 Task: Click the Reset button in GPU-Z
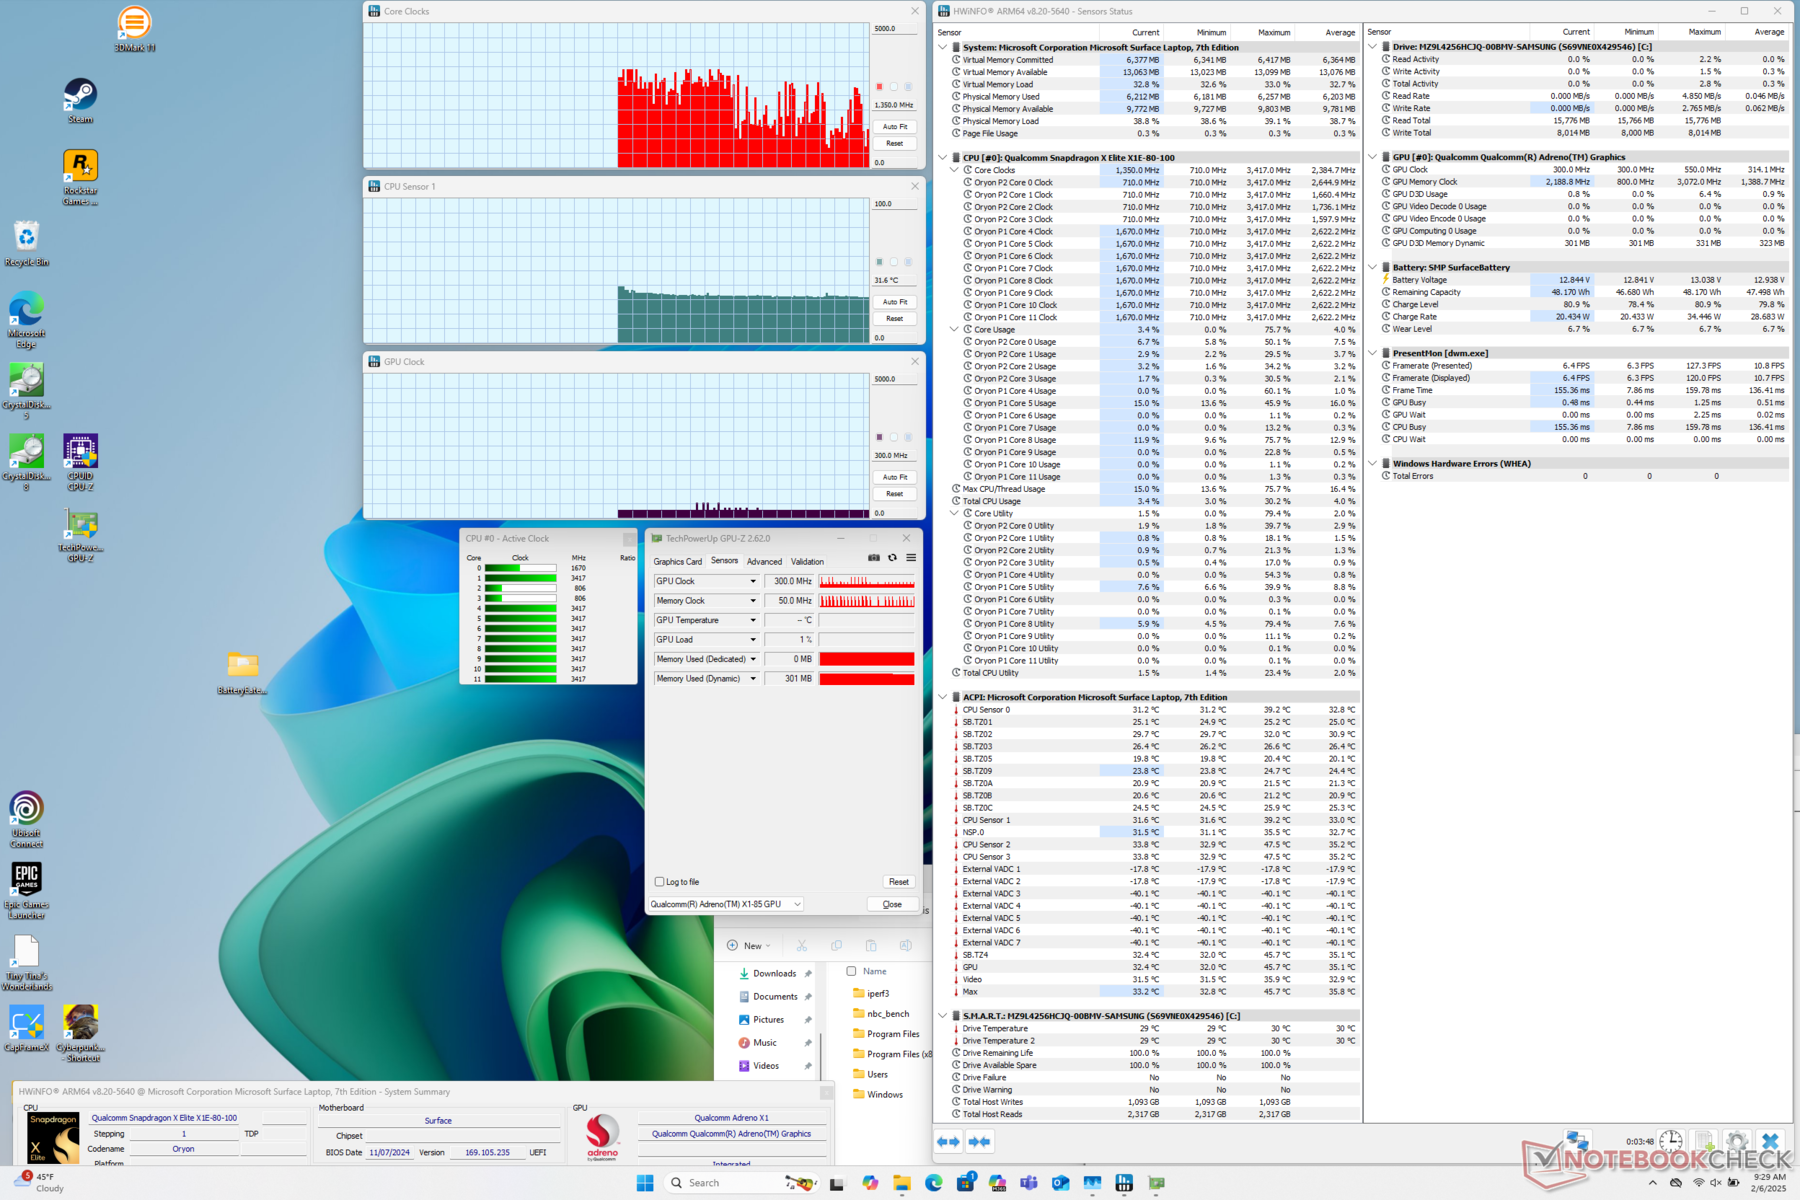click(x=899, y=882)
